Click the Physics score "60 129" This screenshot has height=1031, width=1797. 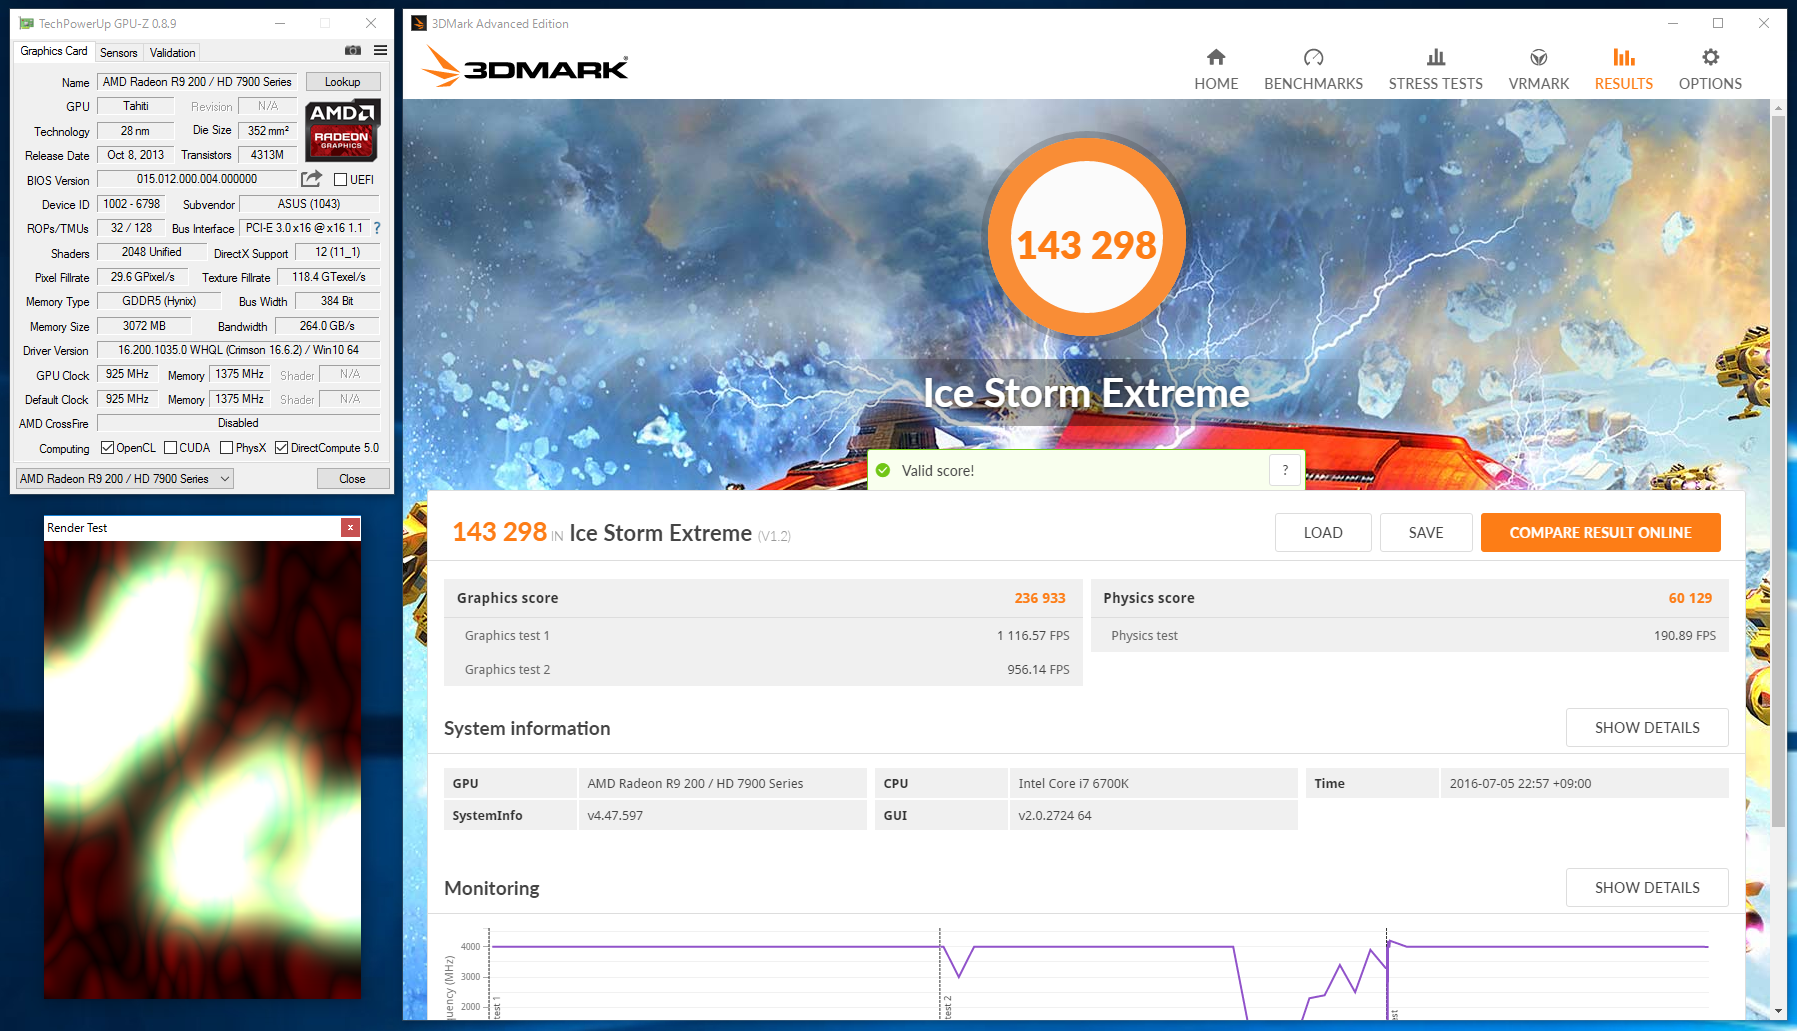point(1690,598)
